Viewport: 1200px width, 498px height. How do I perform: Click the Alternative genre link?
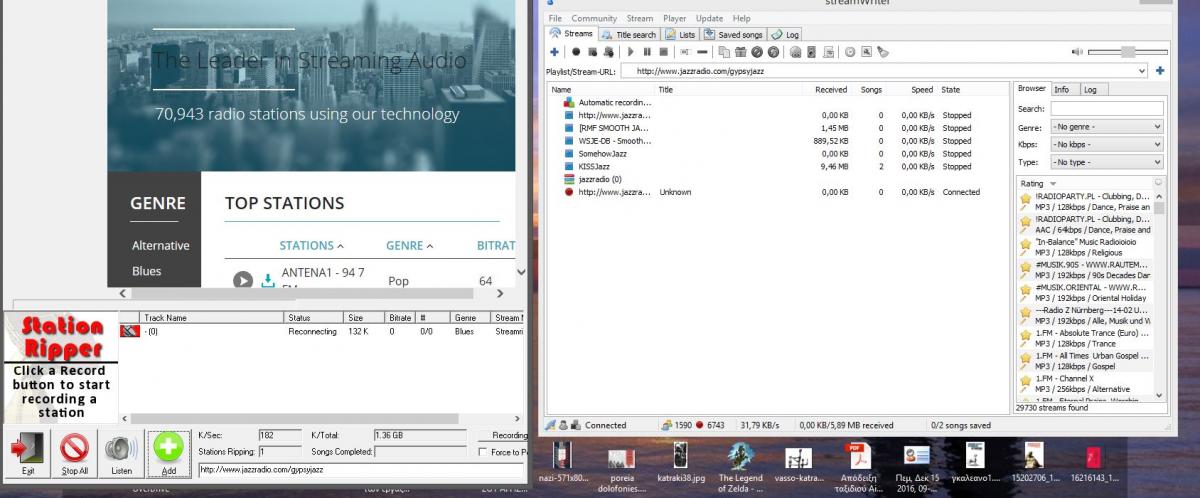(160, 246)
